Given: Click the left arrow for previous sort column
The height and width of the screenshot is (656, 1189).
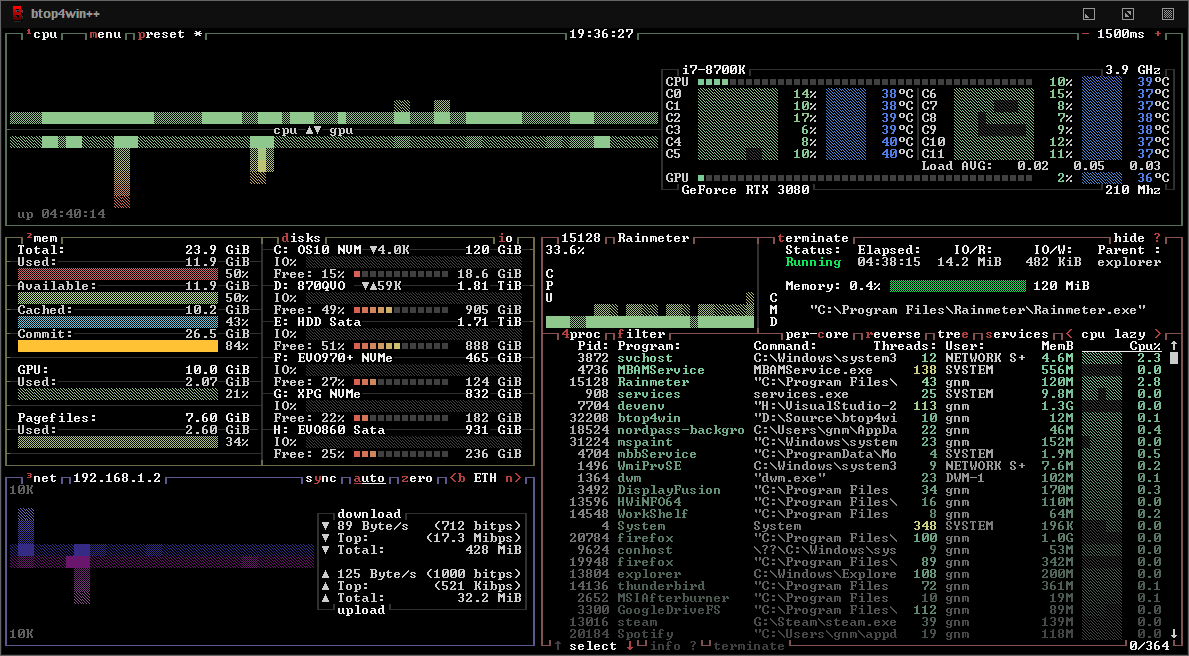Looking at the screenshot, I should 1068,334.
